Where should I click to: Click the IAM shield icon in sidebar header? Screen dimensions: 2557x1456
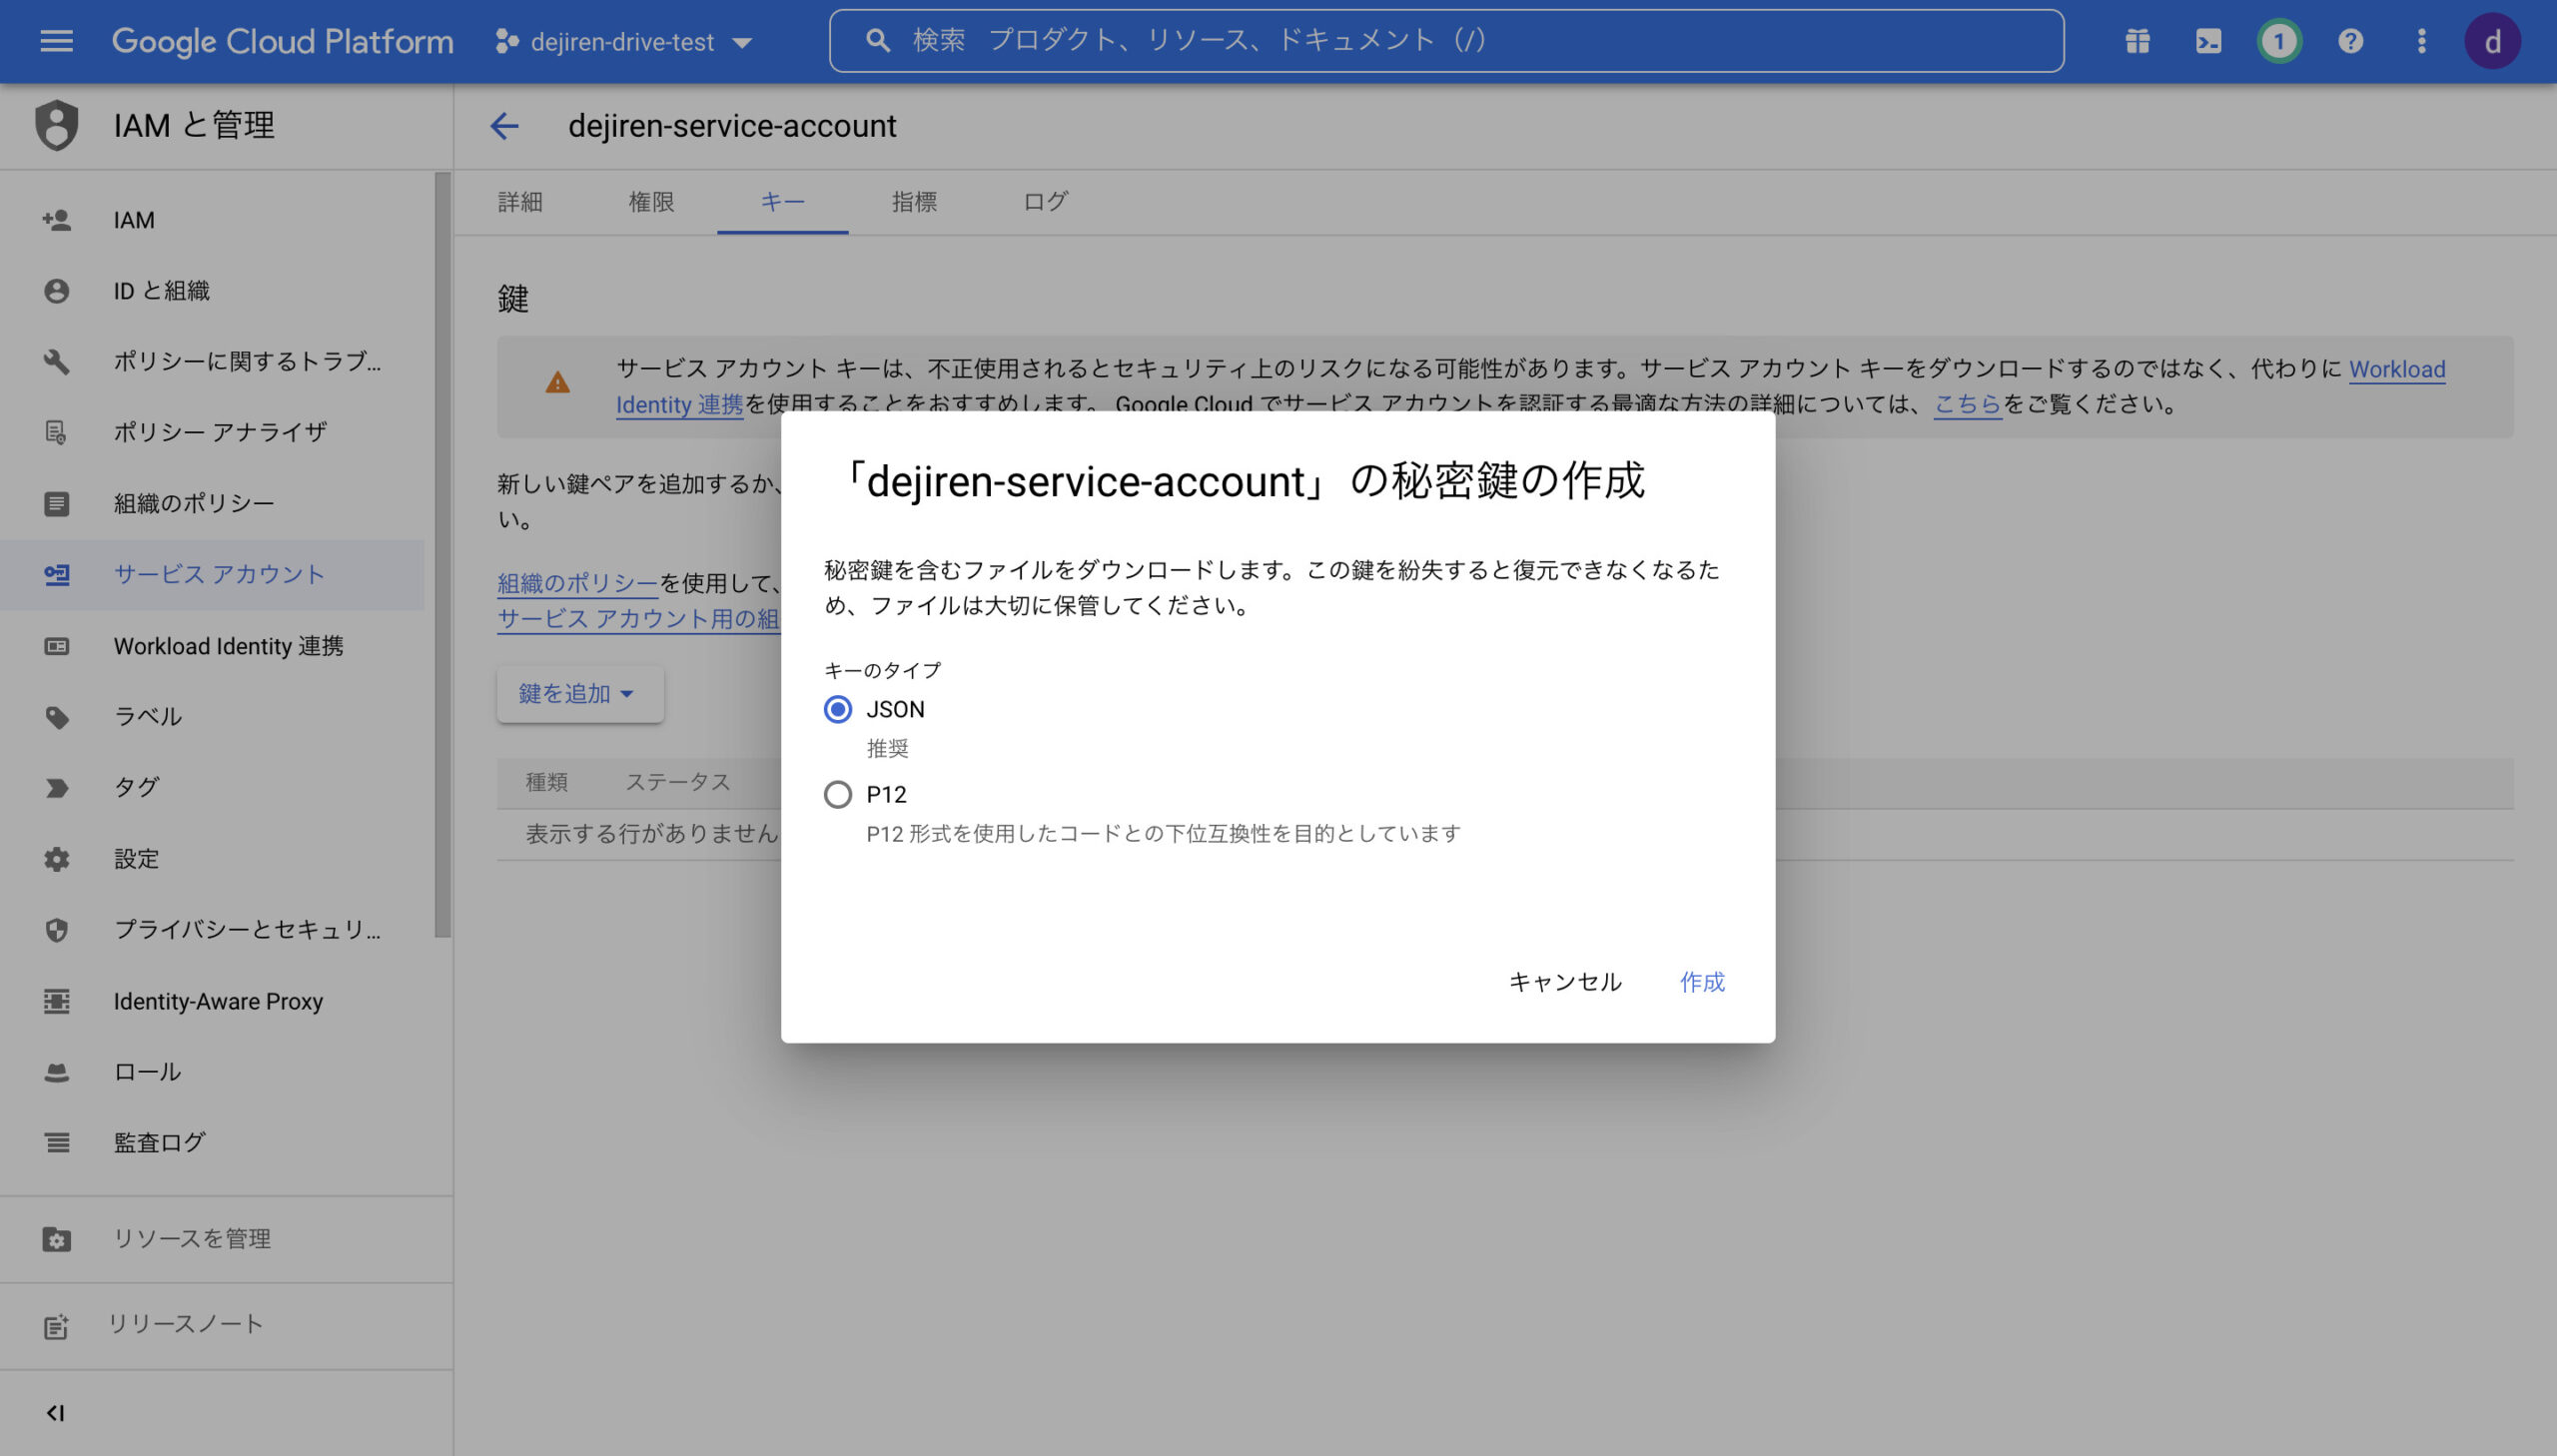point(56,125)
